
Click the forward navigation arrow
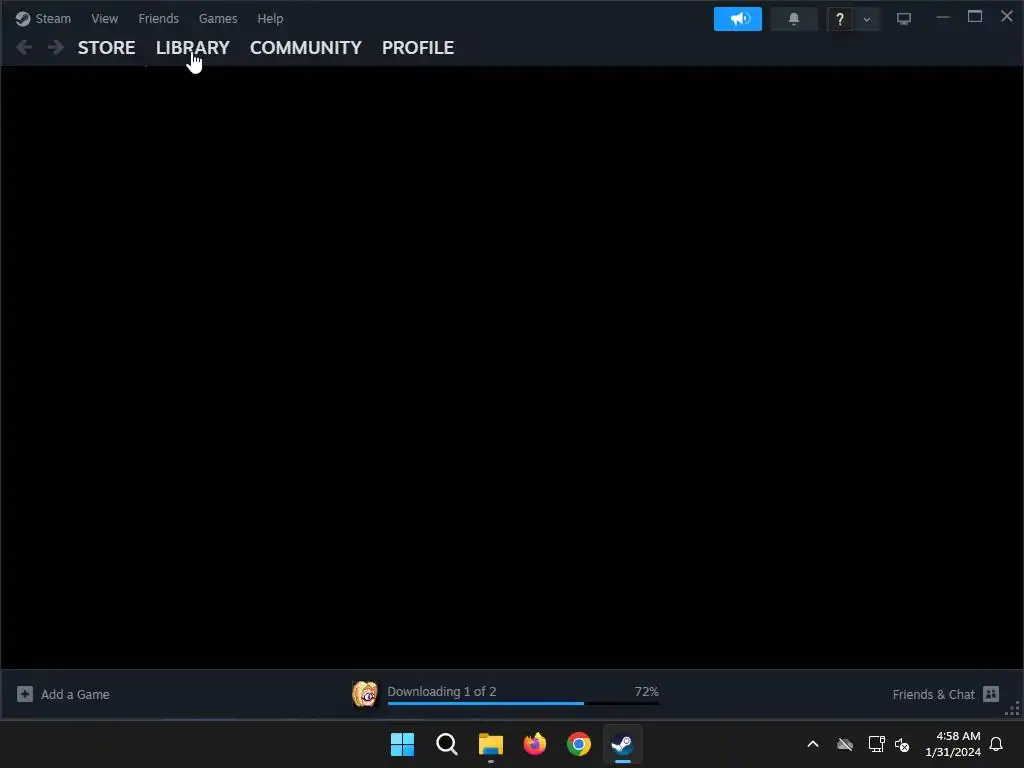click(56, 47)
